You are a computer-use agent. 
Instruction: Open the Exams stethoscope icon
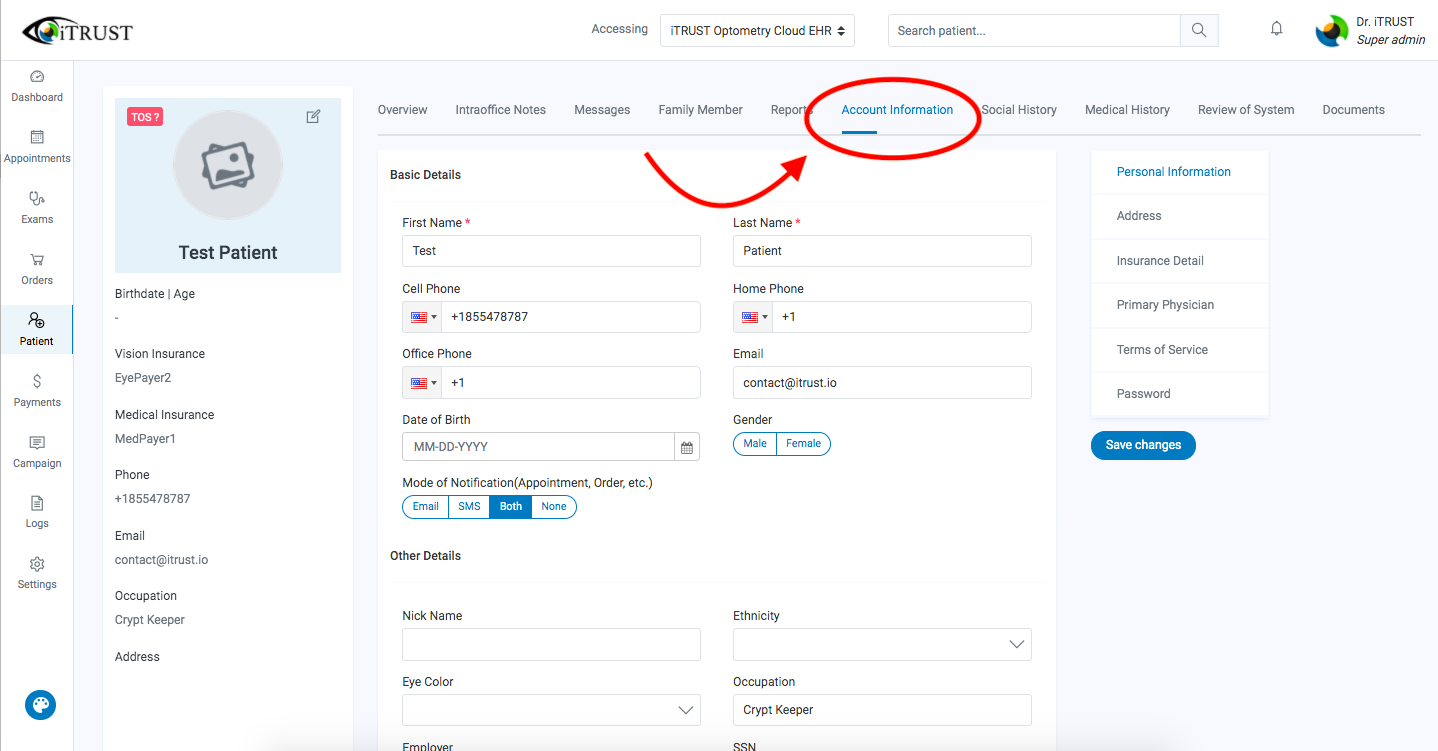pyautogui.click(x=37, y=198)
